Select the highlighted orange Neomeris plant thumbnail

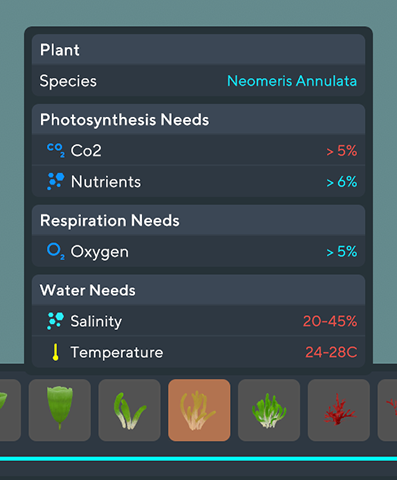click(x=199, y=410)
